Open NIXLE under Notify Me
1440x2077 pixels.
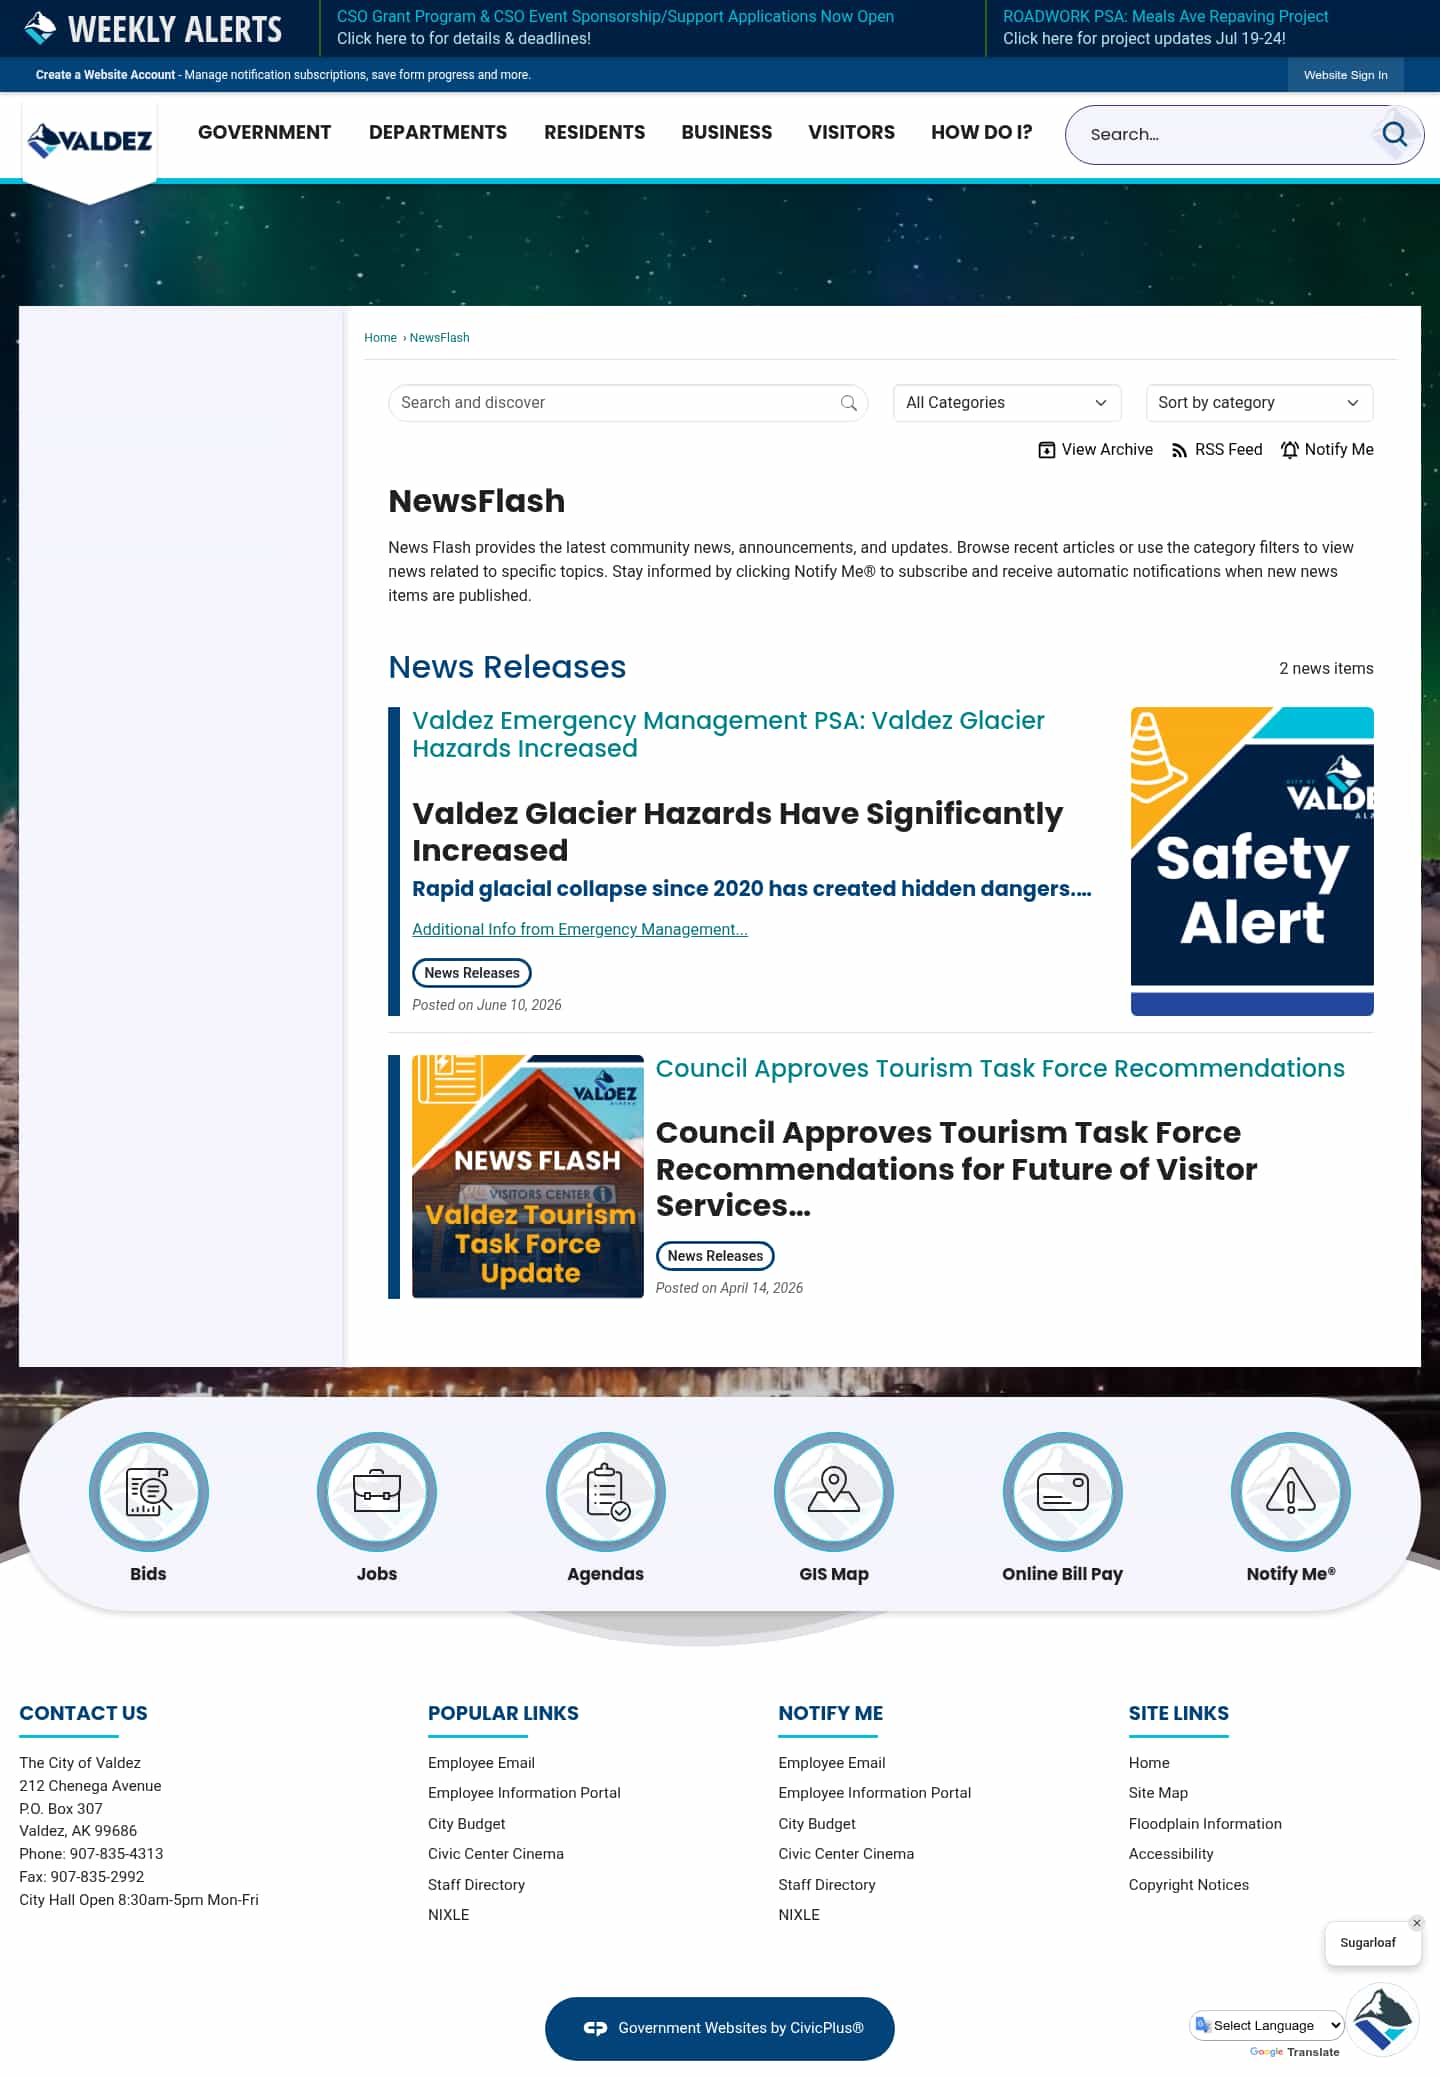coord(799,1915)
